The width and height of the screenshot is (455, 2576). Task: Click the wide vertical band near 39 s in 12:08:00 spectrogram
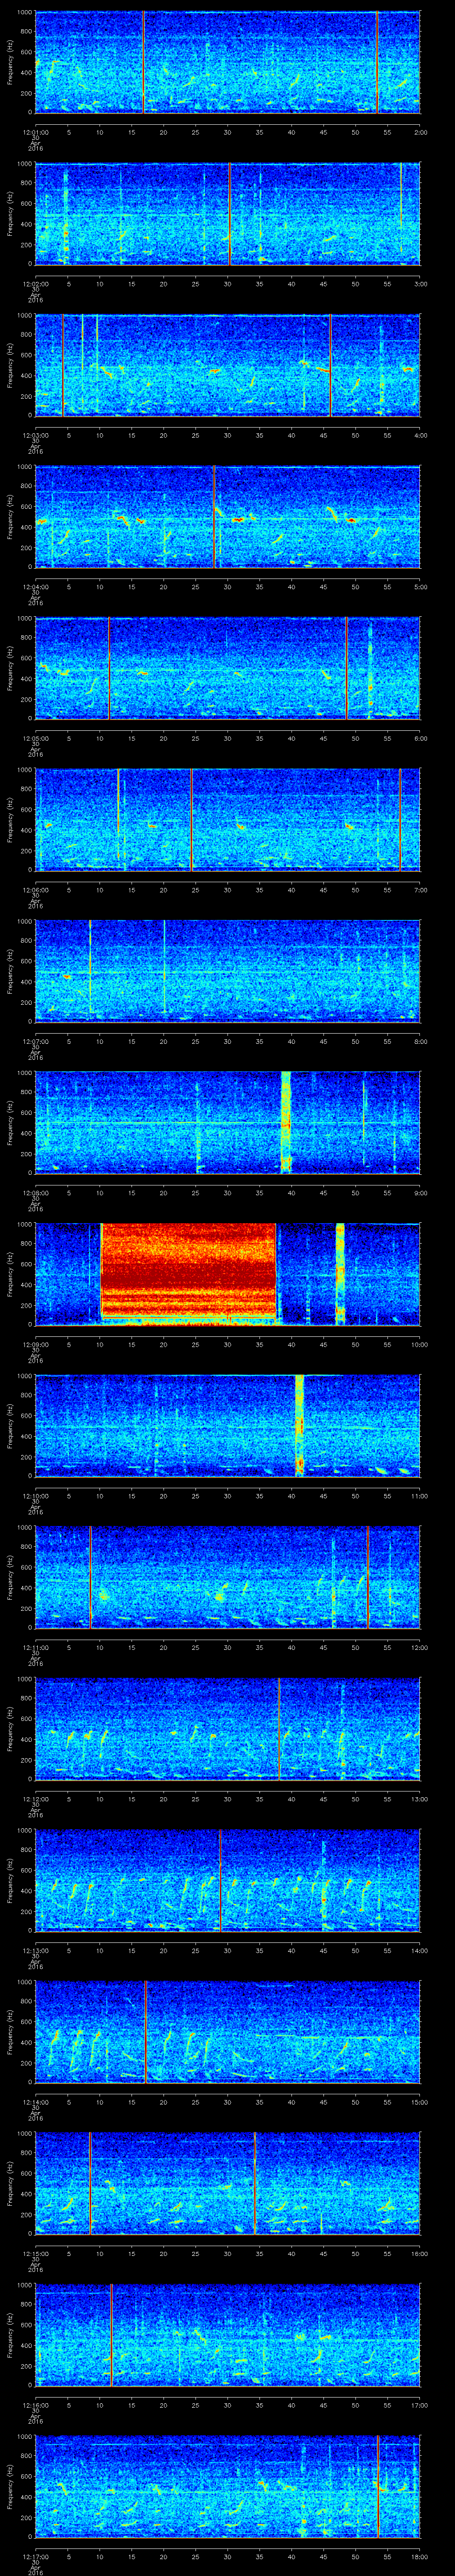(286, 1122)
